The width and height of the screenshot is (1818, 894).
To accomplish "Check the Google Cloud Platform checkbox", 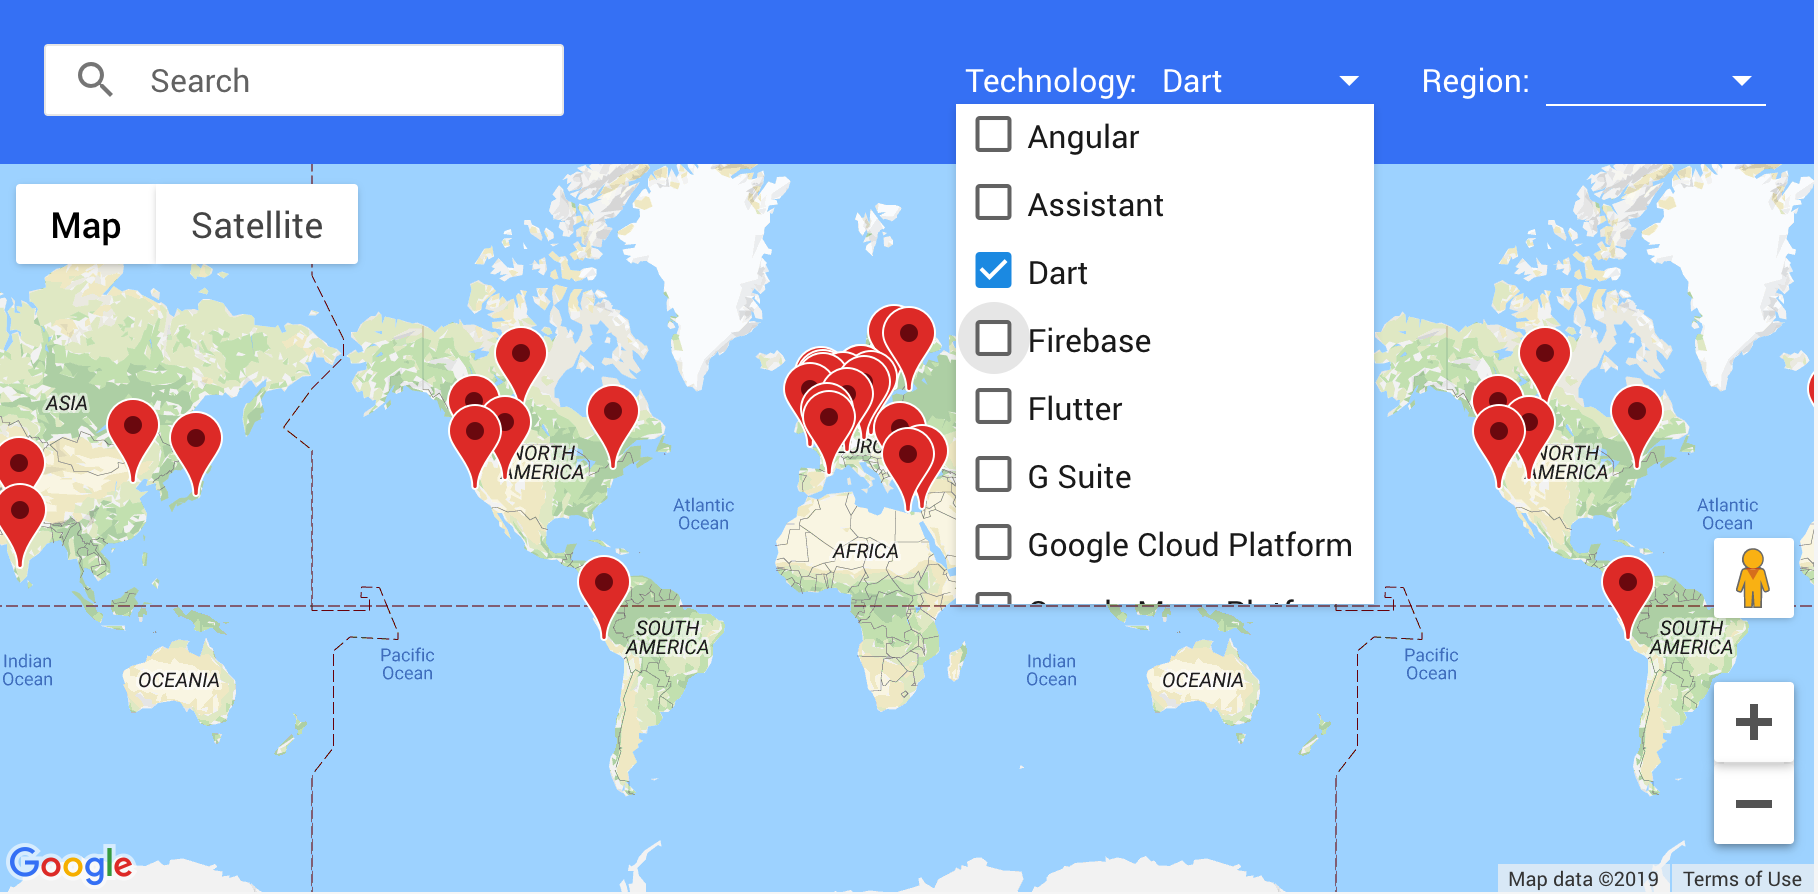I will pos(993,542).
